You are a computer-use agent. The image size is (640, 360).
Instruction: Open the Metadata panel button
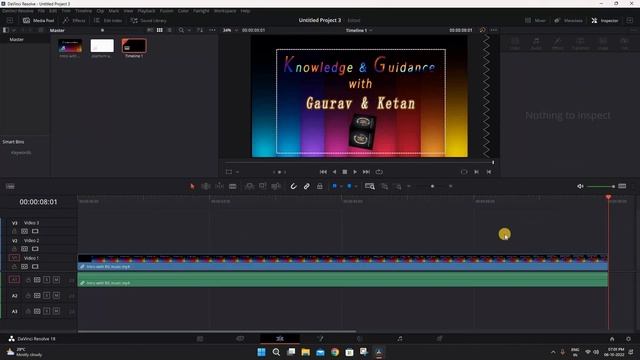(x=568, y=20)
